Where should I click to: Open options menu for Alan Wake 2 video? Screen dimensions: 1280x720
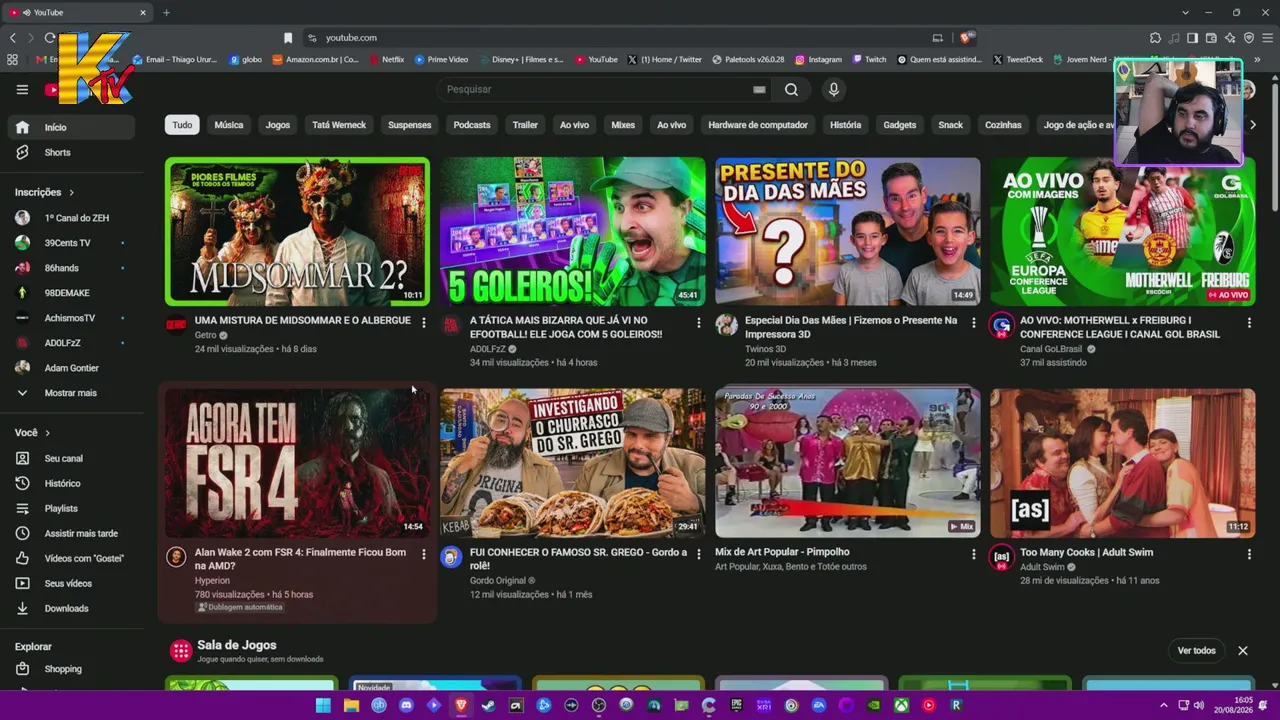423,554
